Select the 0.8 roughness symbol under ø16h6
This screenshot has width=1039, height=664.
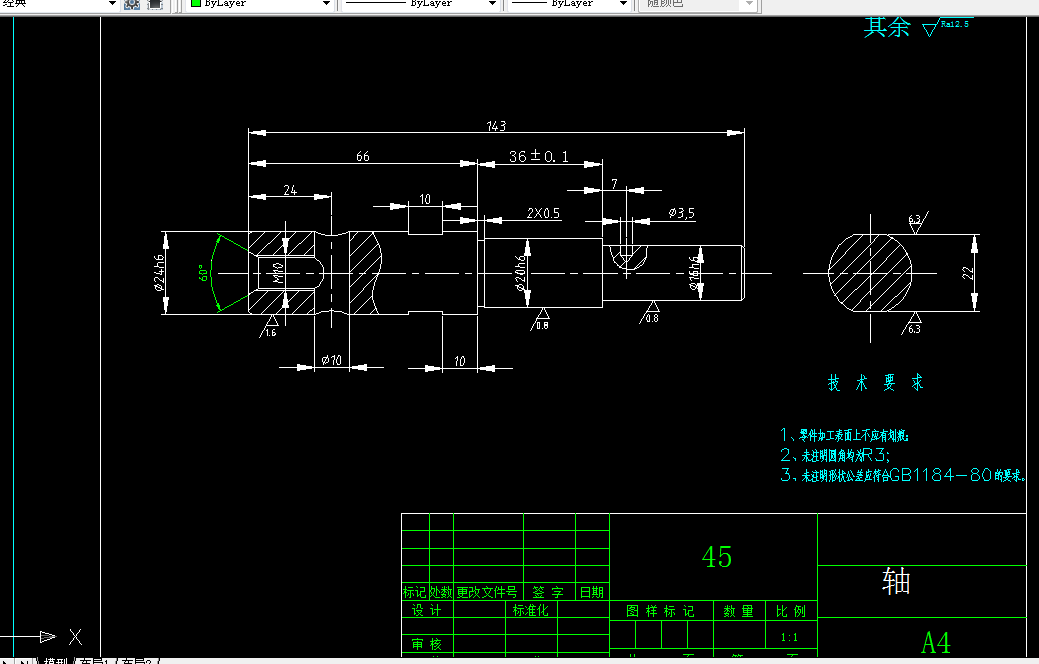pos(650,313)
